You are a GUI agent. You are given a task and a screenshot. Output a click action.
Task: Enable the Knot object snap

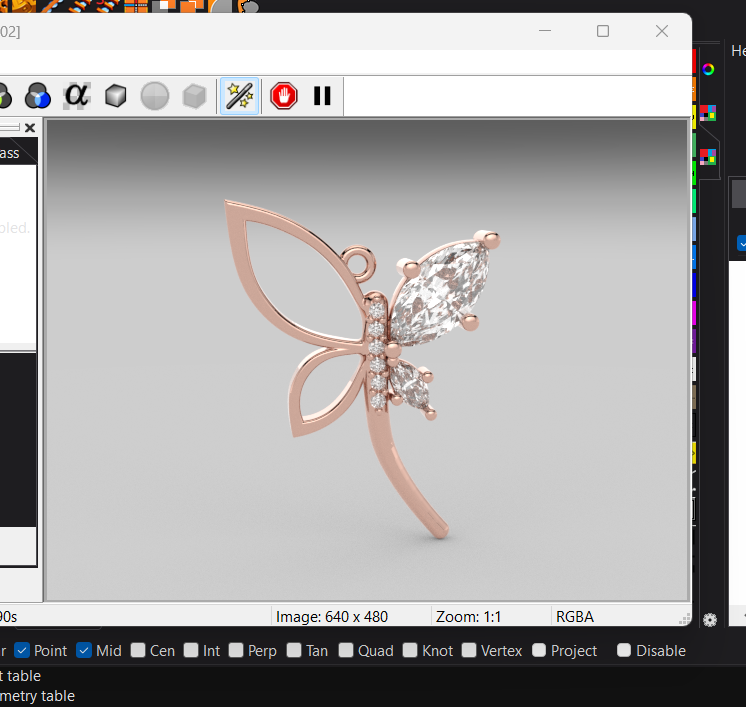410,650
